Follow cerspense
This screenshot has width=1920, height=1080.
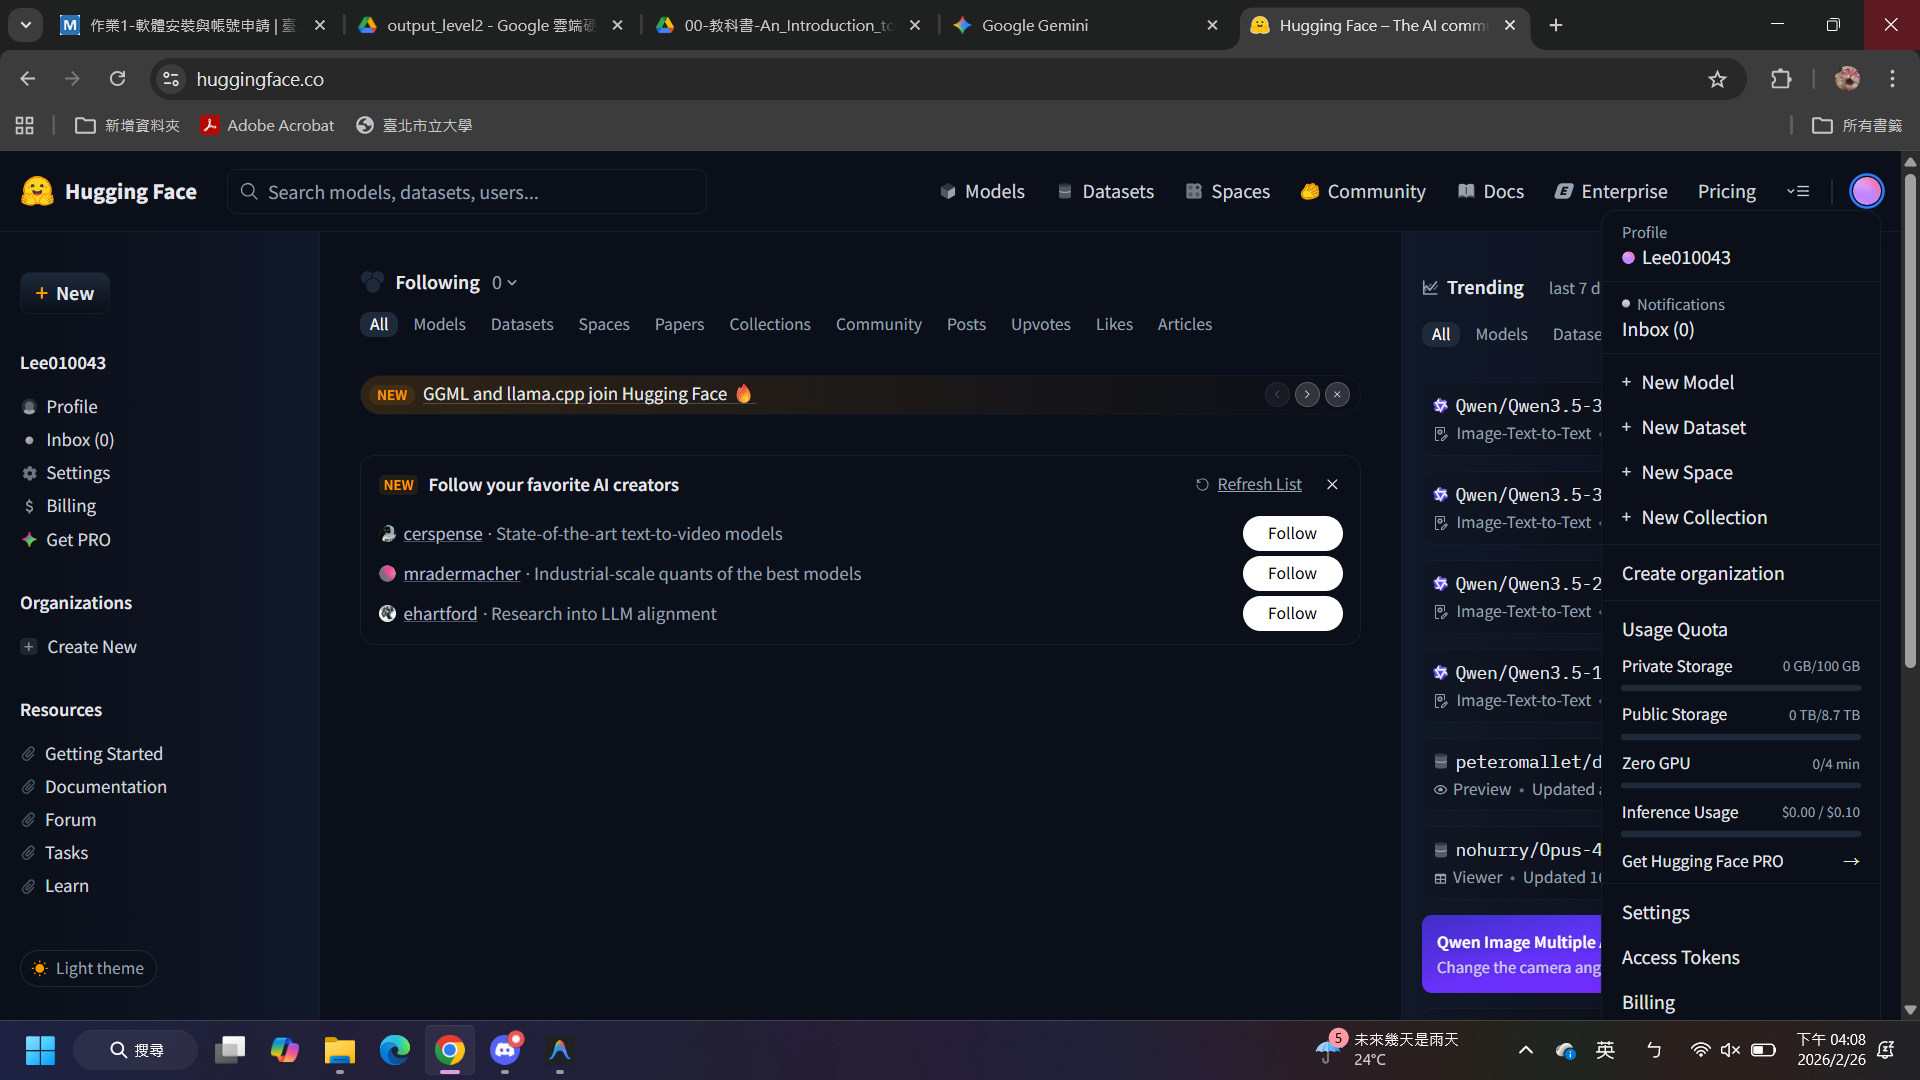point(1292,533)
